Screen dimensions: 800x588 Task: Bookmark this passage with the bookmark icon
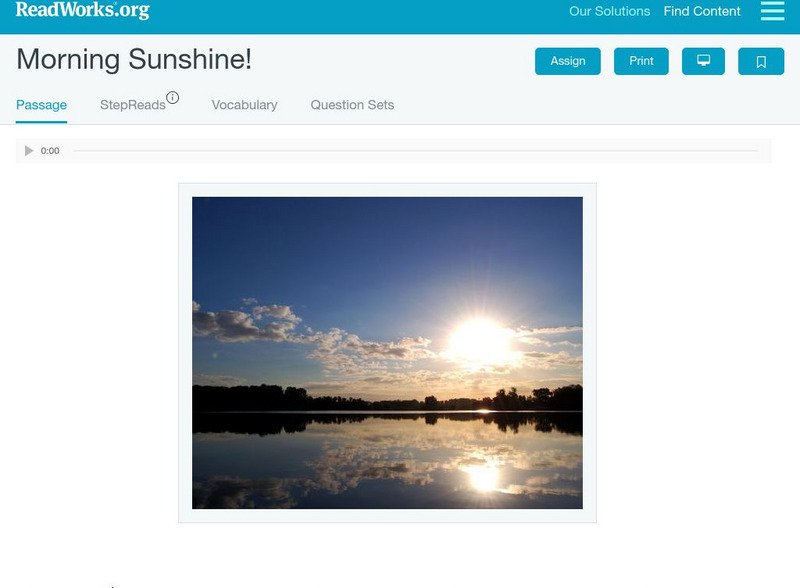point(761,61)
